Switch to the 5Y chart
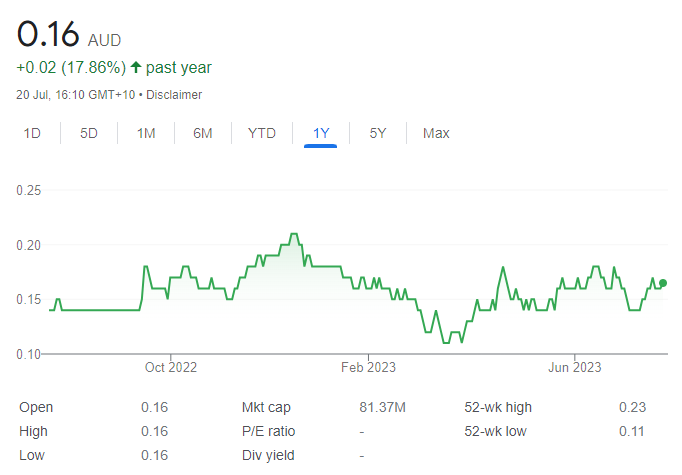This screenshot has height=475, width=682. [x=378, y=133]
